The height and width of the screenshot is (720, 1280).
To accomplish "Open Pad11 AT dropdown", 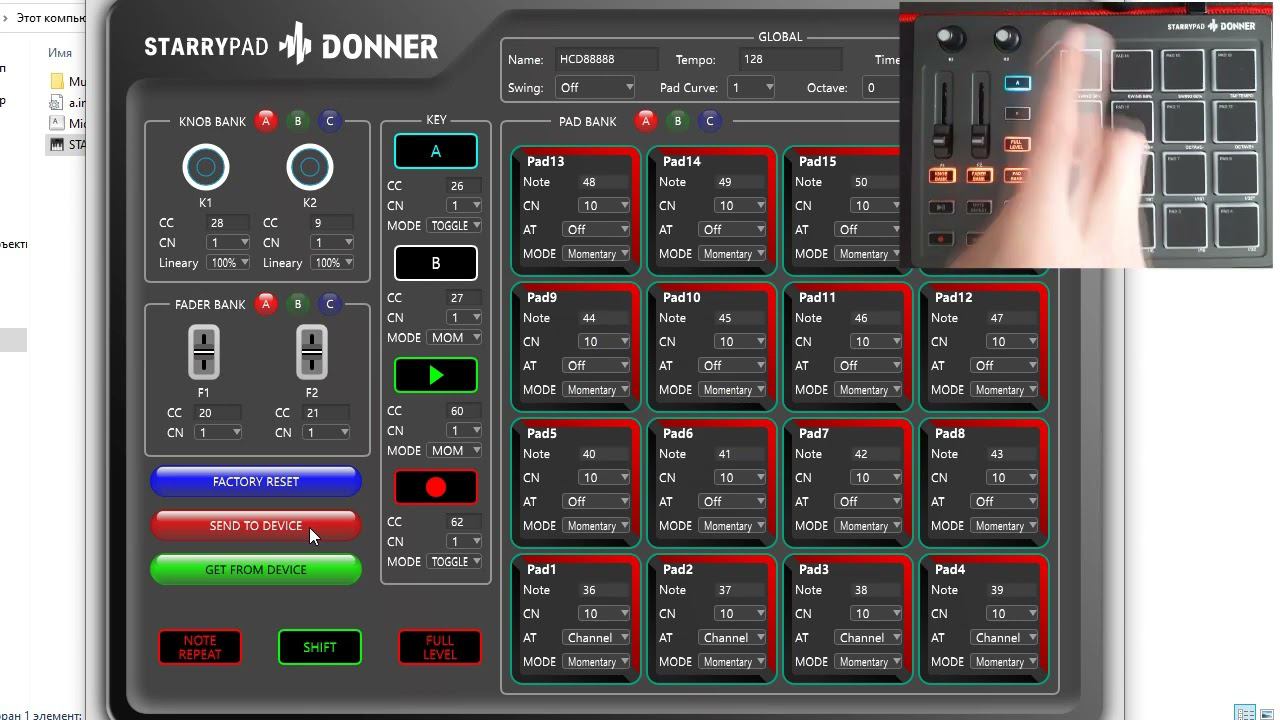I will 868,366.
